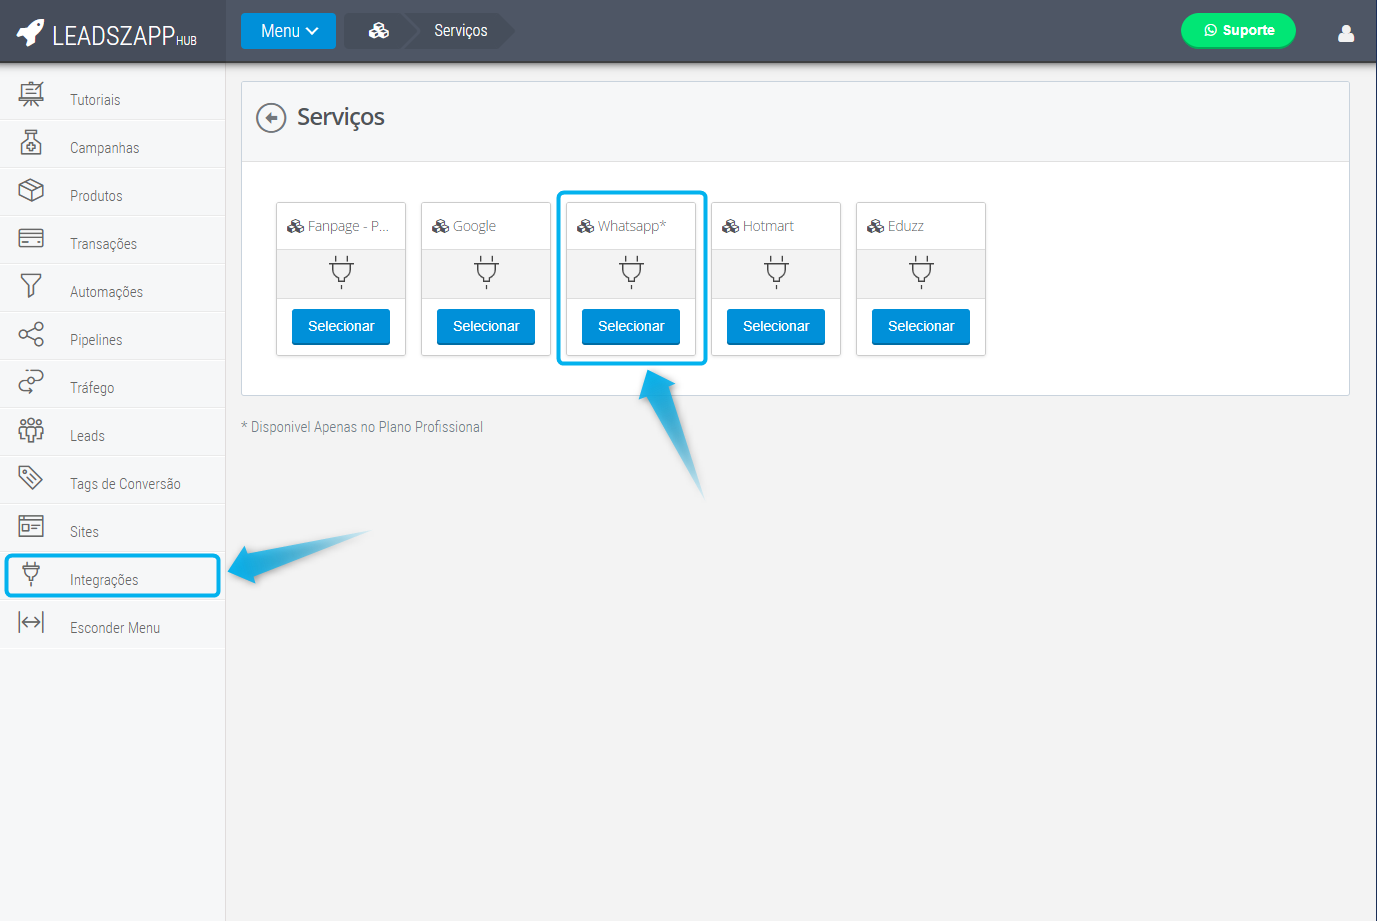Image resolution: width=1377 pixels, height=921 pixels.
Task: Click the back arrow beside Serviços title
Action: pyautogui.click(x=271, y=118)
